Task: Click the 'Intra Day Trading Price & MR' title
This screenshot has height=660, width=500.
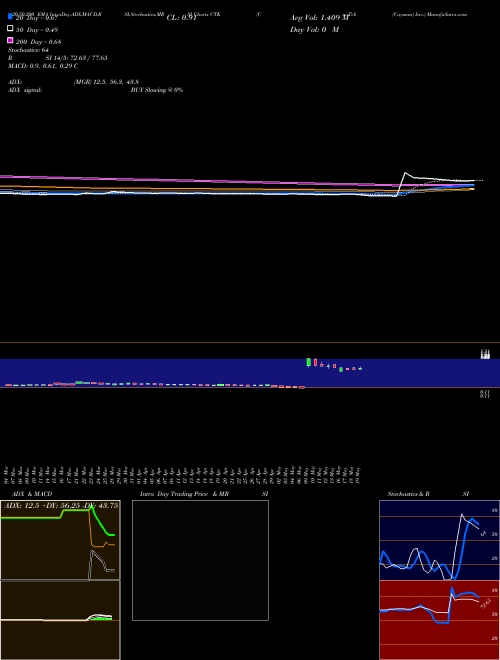Action: tap(184, 494)
